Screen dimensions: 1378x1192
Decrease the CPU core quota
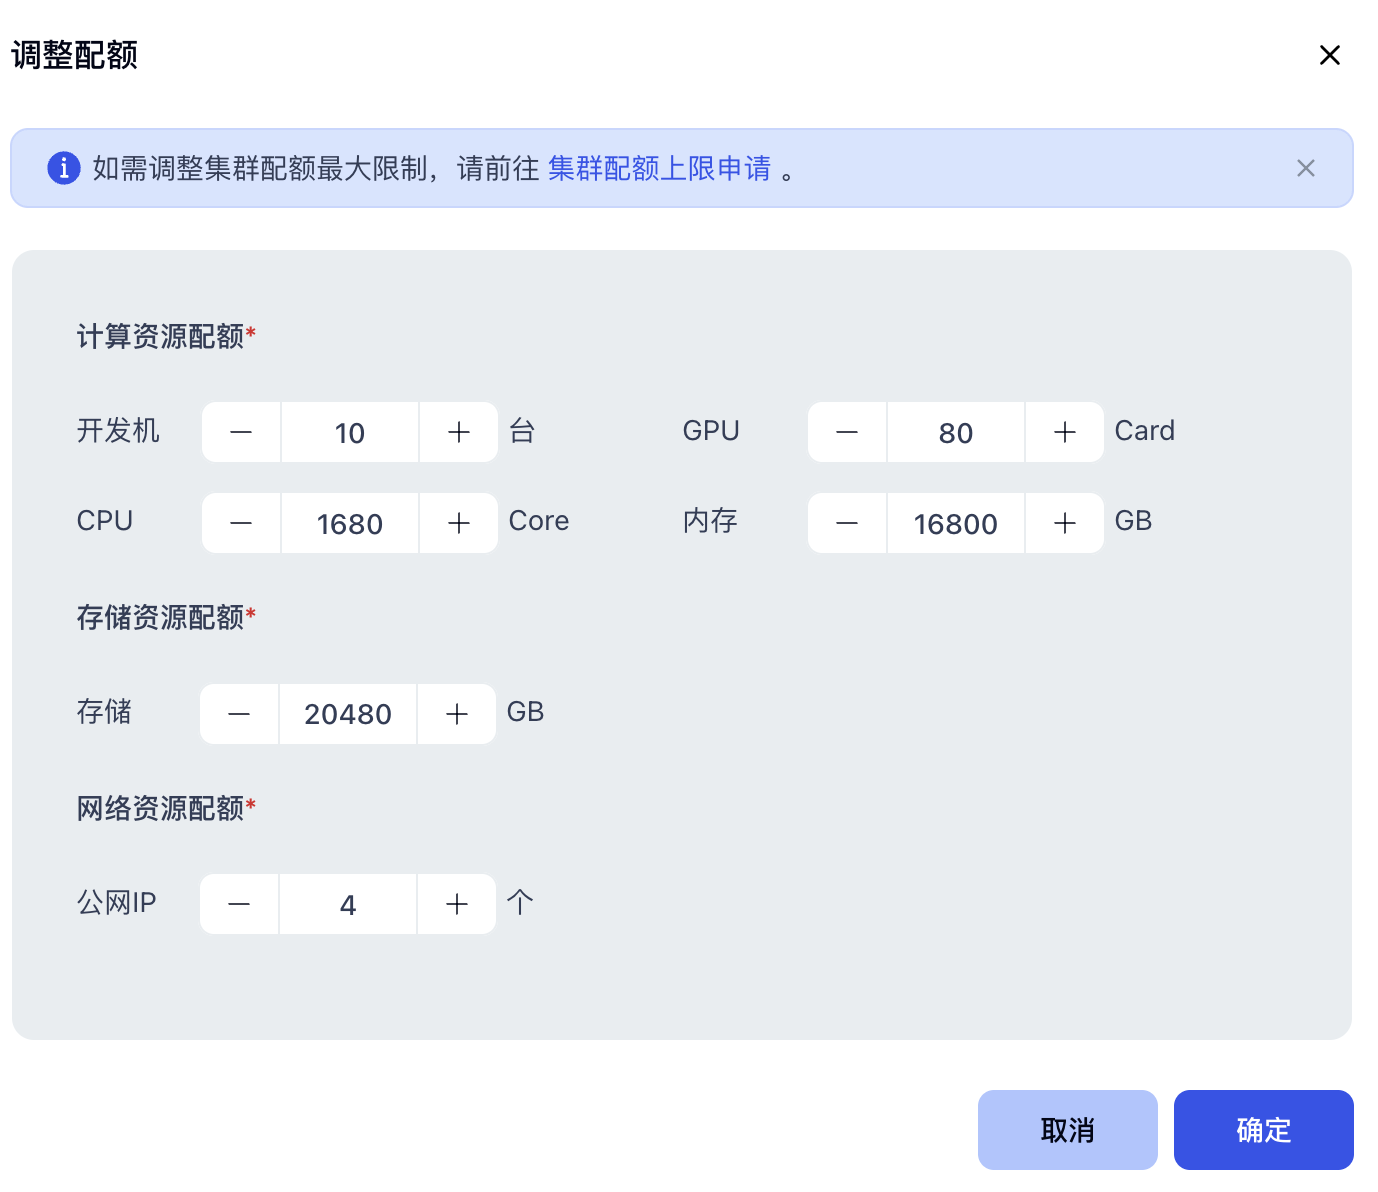[241, 523]
